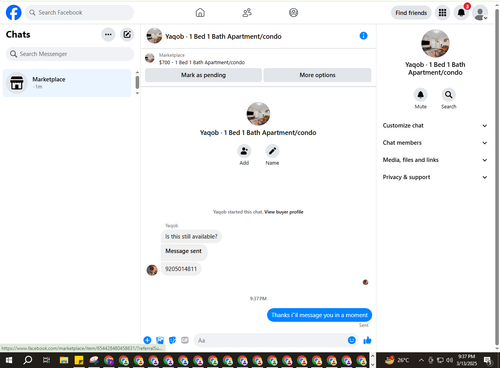Viewport: 500px width, 368px height.
Task: Open Windows taskbar search
Action: coord(28,360)
